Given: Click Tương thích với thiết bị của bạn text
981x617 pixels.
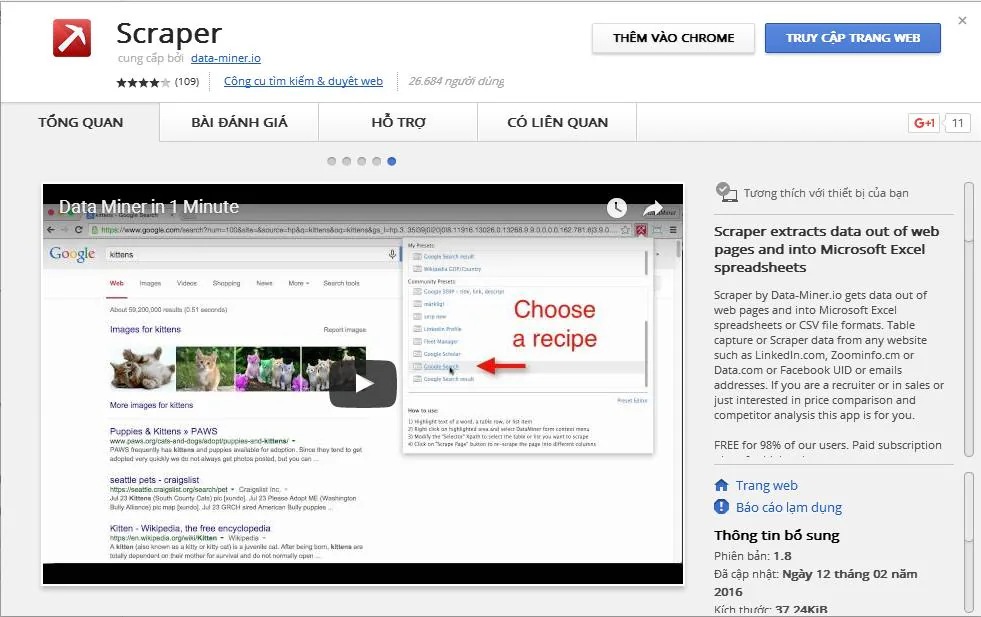Looking at the screenshot, I should (x=826, y=193).
